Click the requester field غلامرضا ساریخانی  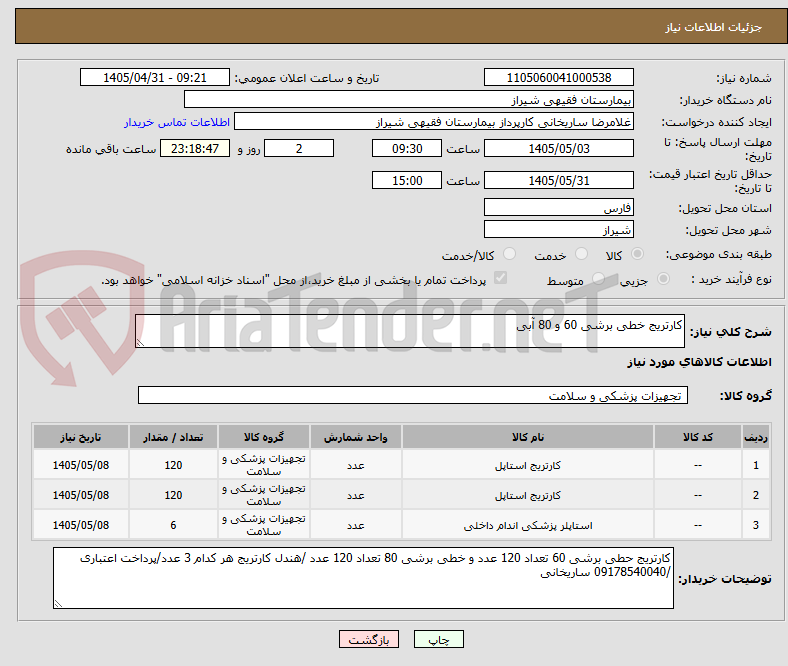[x=434, y=122]
